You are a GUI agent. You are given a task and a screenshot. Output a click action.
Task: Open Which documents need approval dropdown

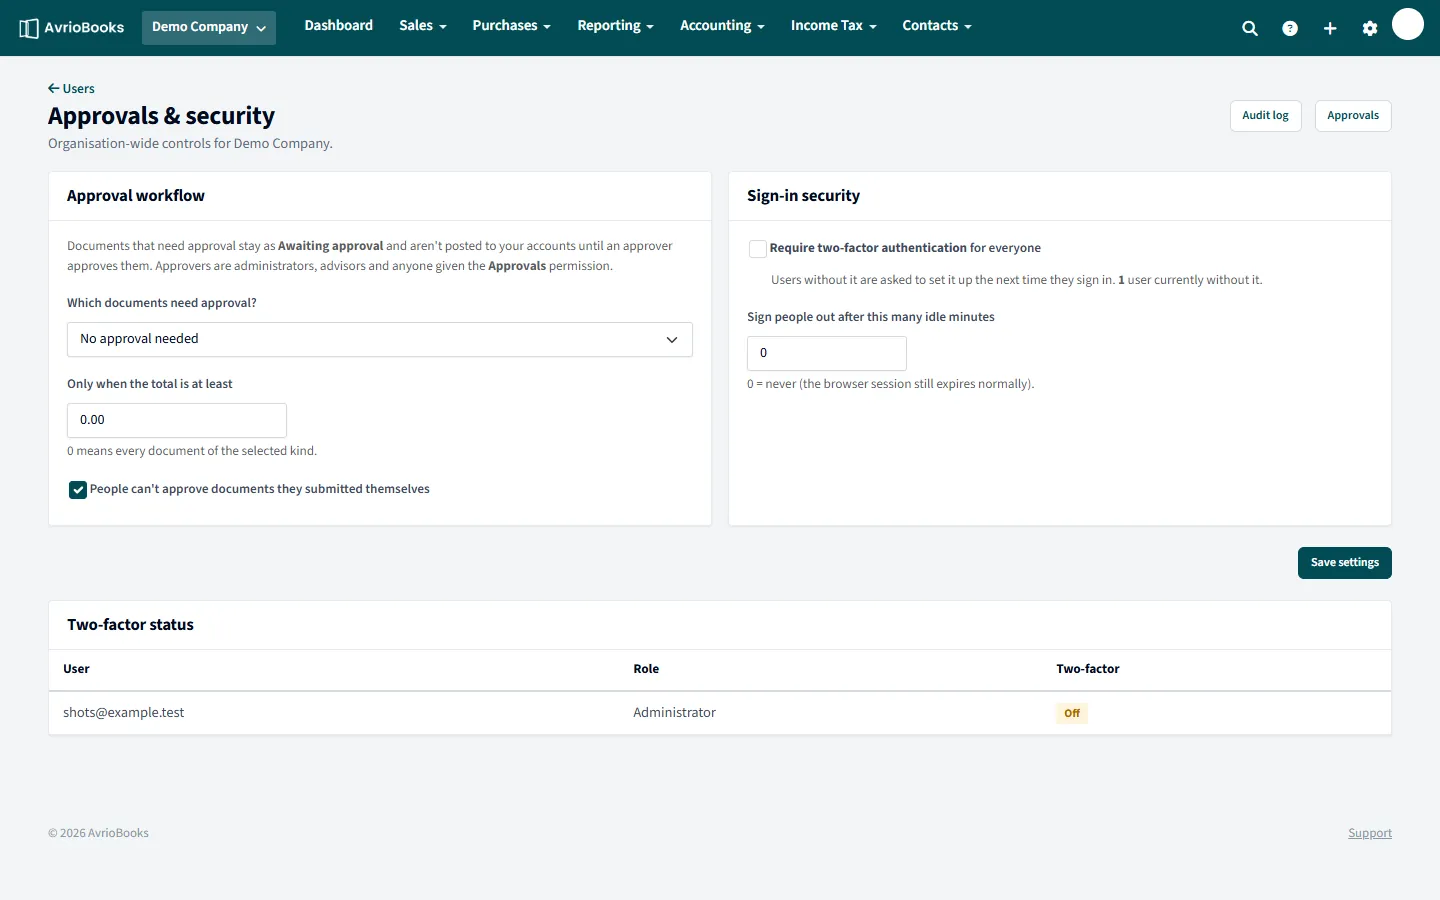[380, 339]
